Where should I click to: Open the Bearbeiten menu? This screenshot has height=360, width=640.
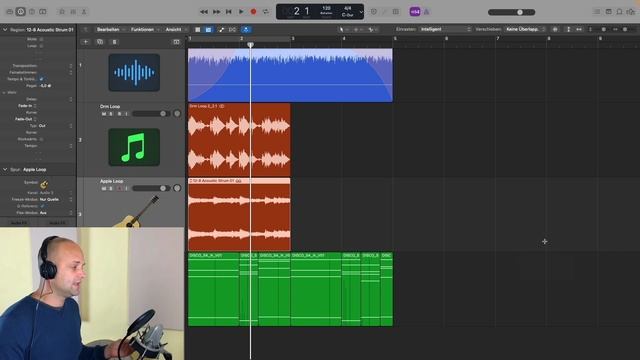[110, 29]
